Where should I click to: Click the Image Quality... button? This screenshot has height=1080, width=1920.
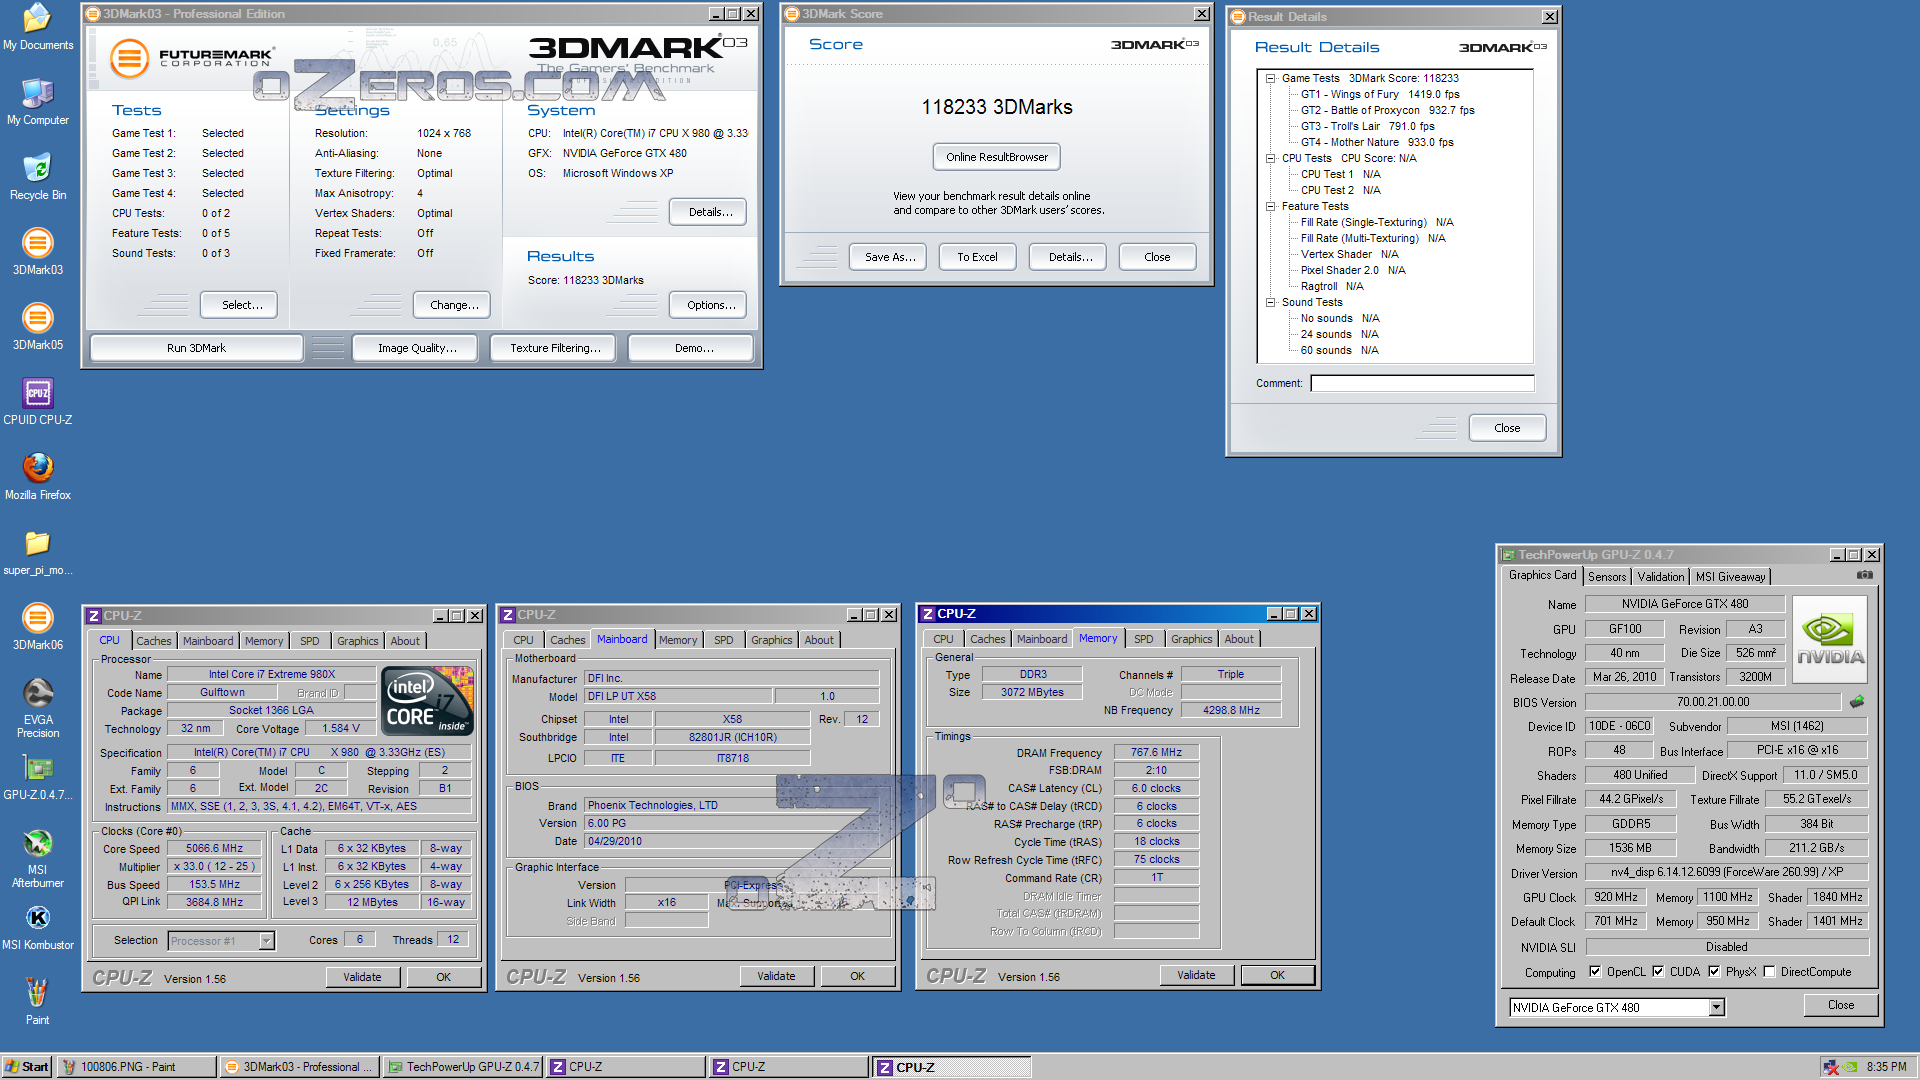coord(417,348)
